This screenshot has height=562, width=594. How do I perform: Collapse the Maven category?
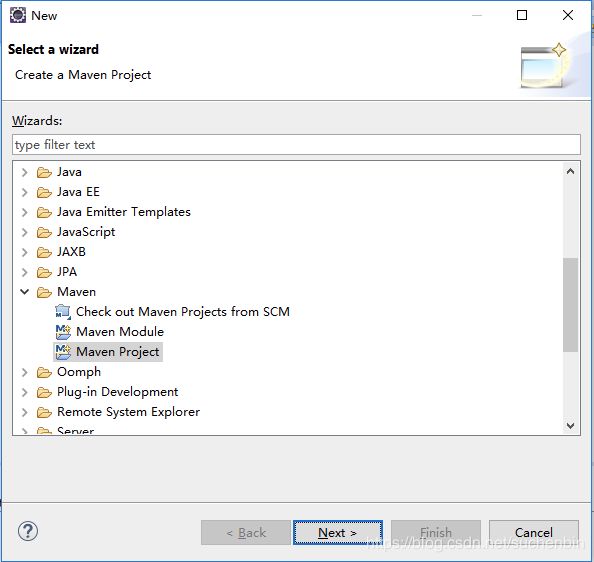click(x=25, y=292)
